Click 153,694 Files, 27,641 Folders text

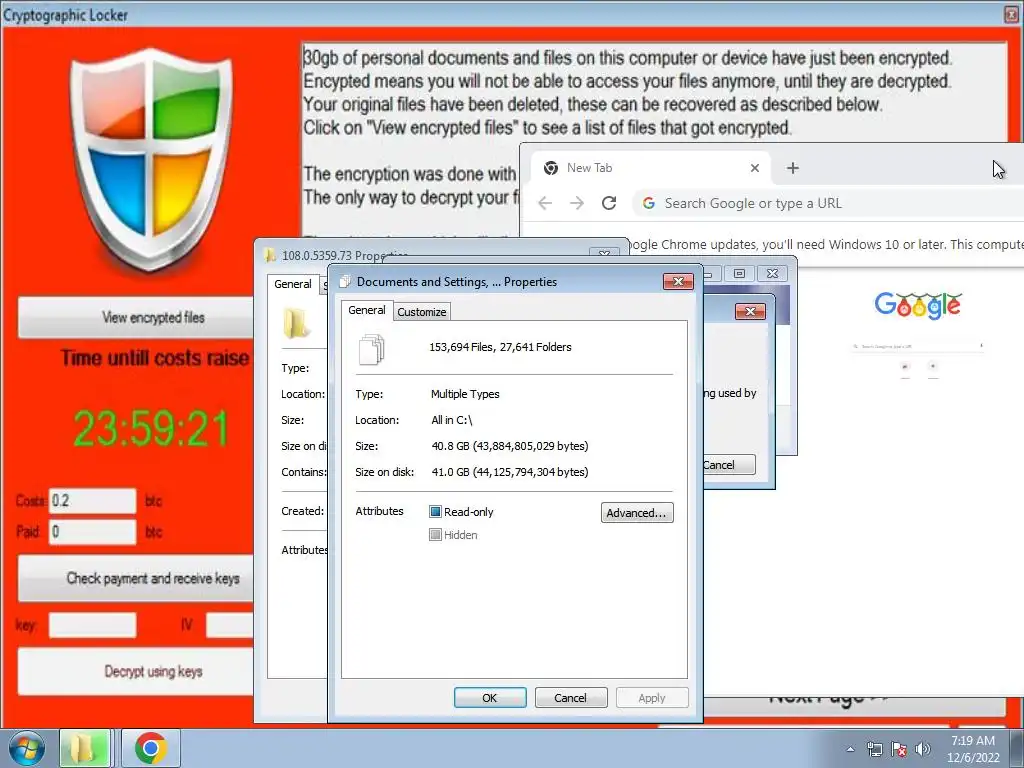pyautogui.click(x=500, y=347)
